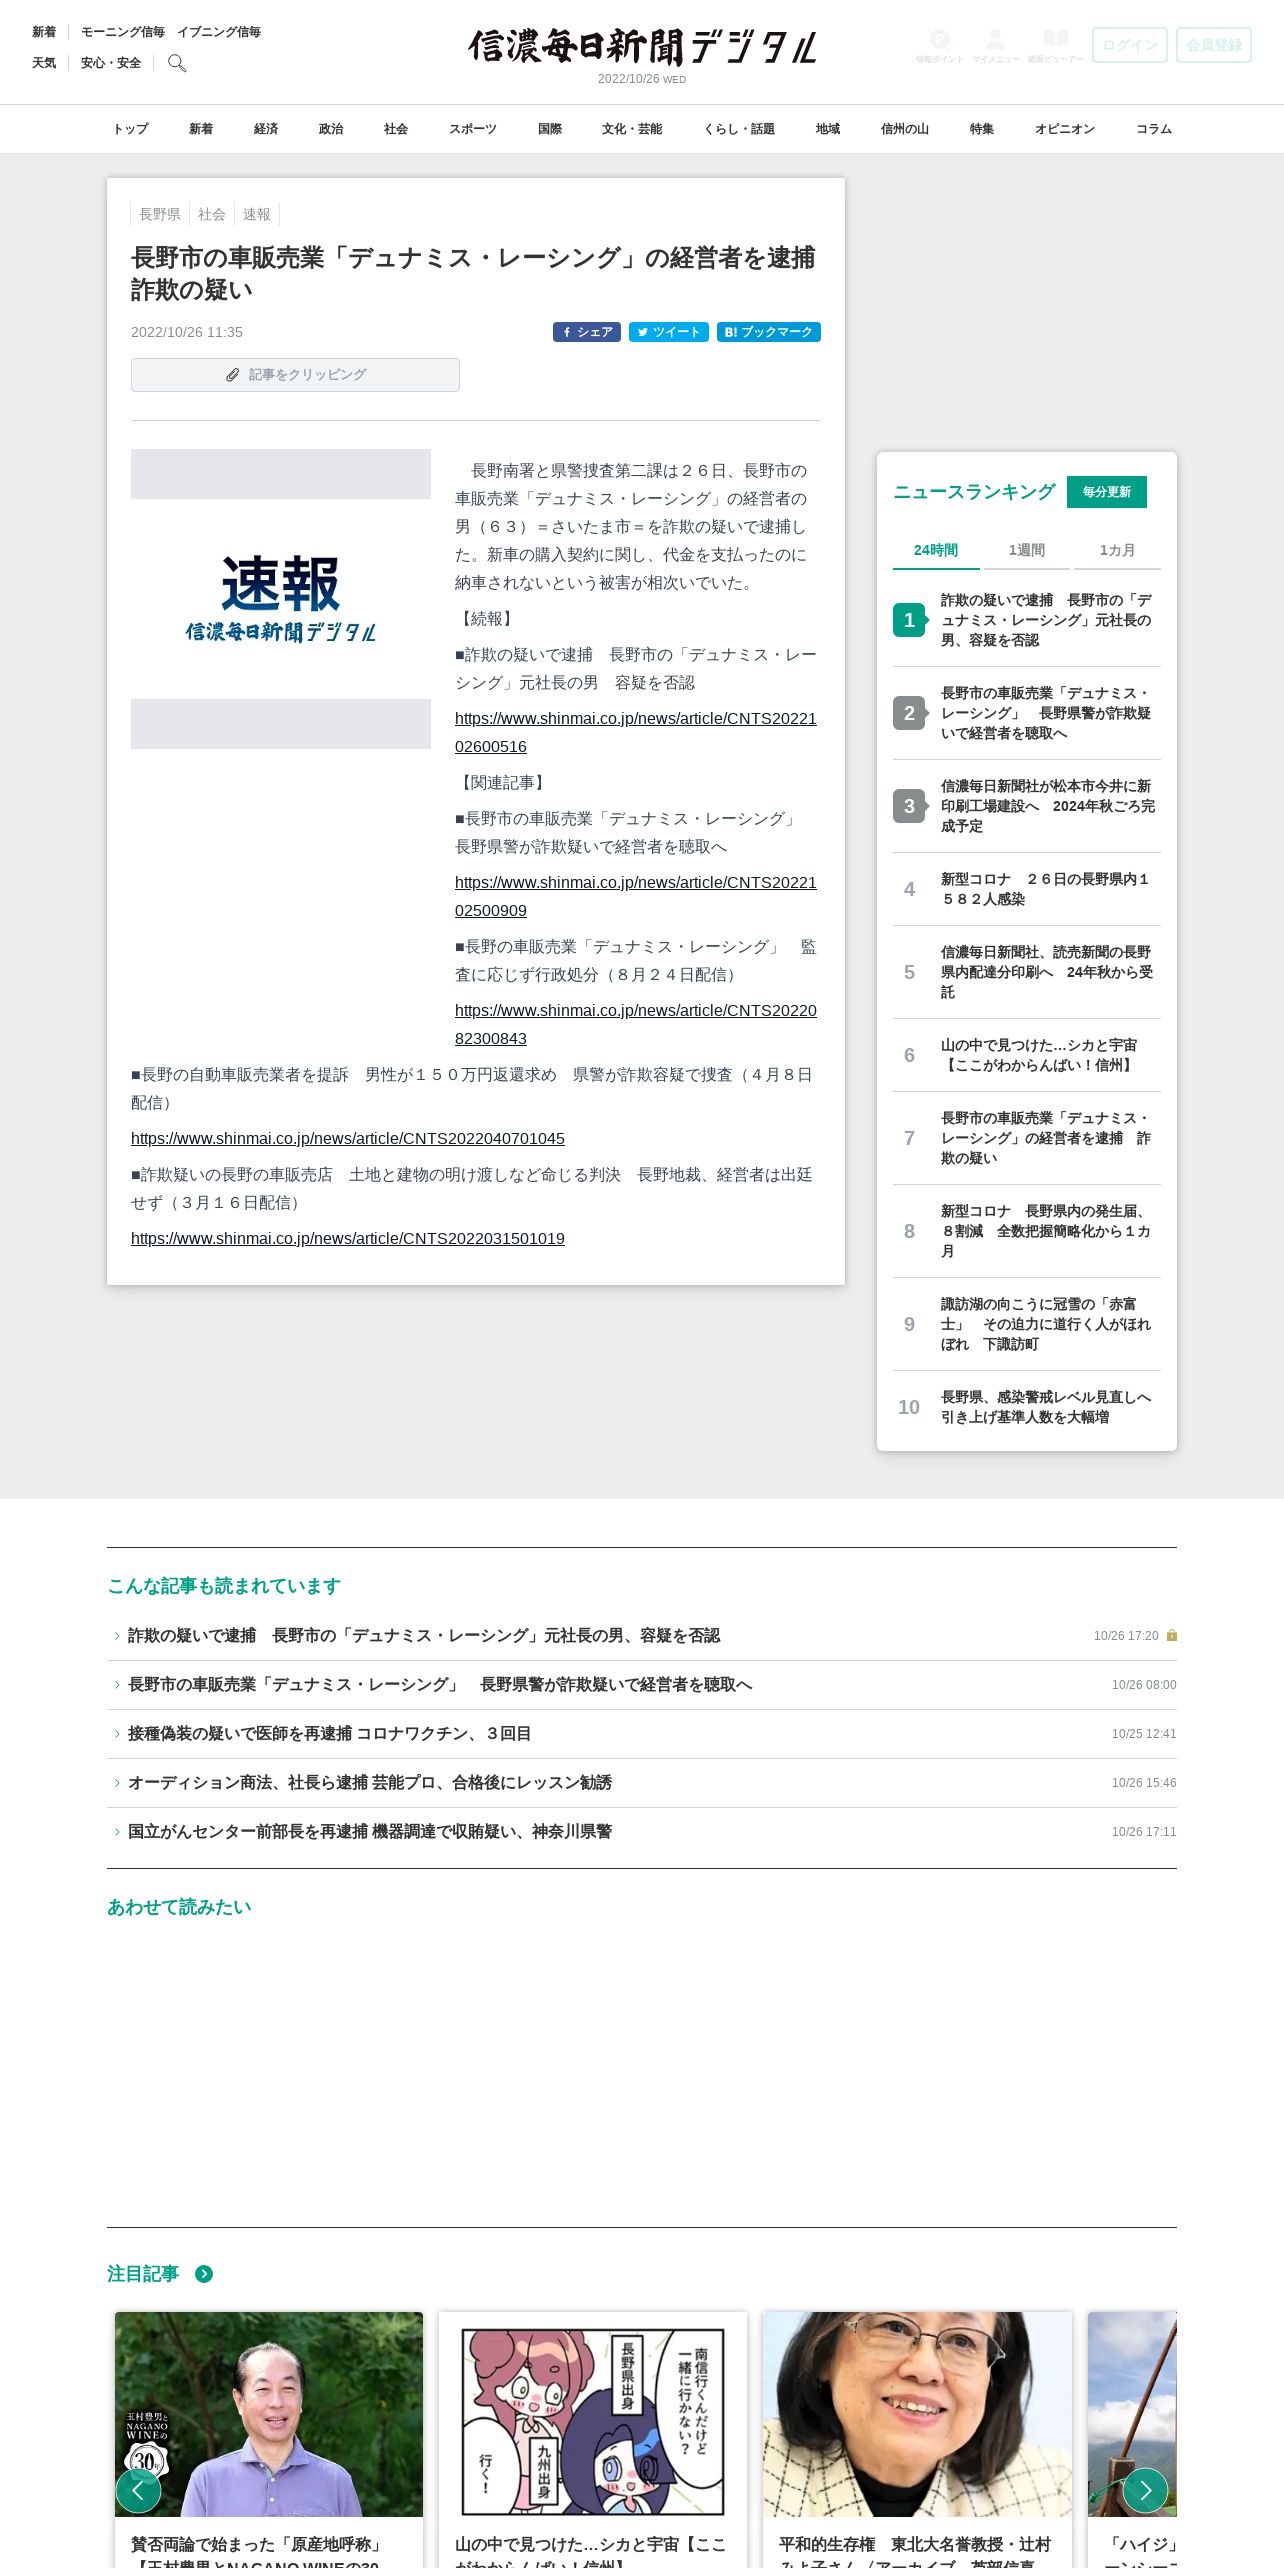Click carousel previous arrow
Viewport: 1284px width, 2568px height.
pyautogui.click(x=138, y=2490)
